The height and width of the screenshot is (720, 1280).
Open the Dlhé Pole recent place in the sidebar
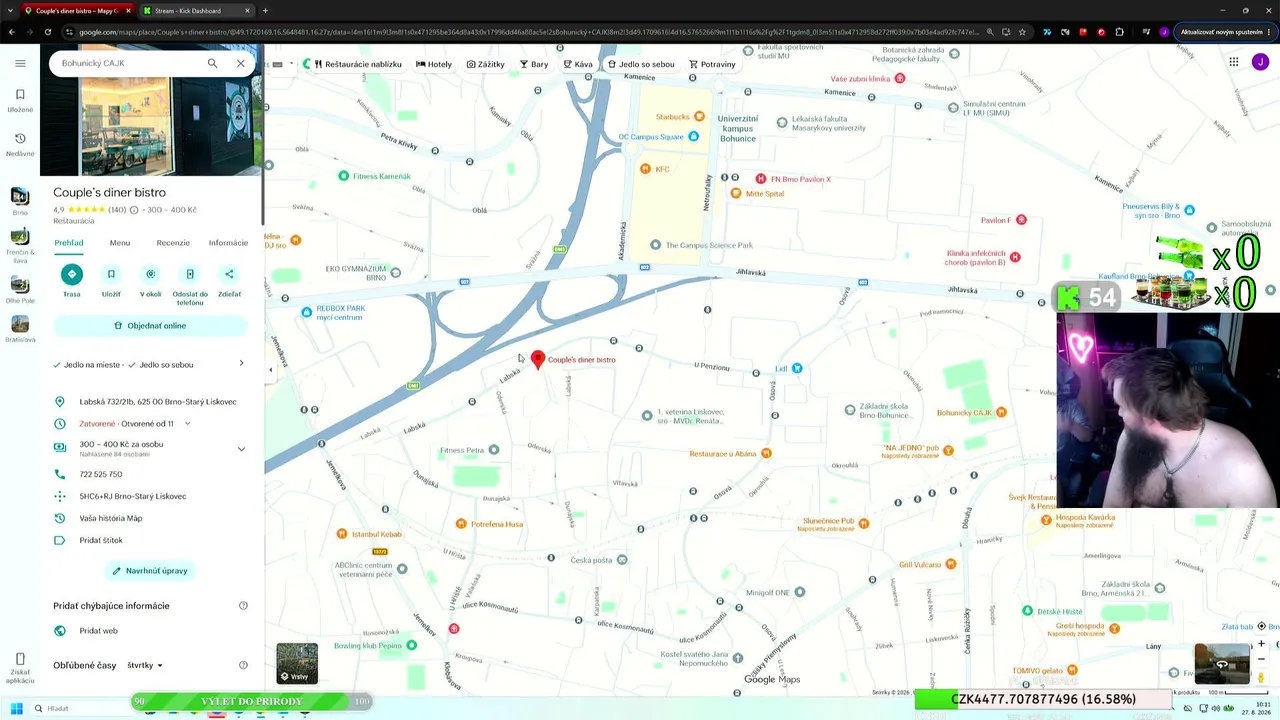click(20, 287)
